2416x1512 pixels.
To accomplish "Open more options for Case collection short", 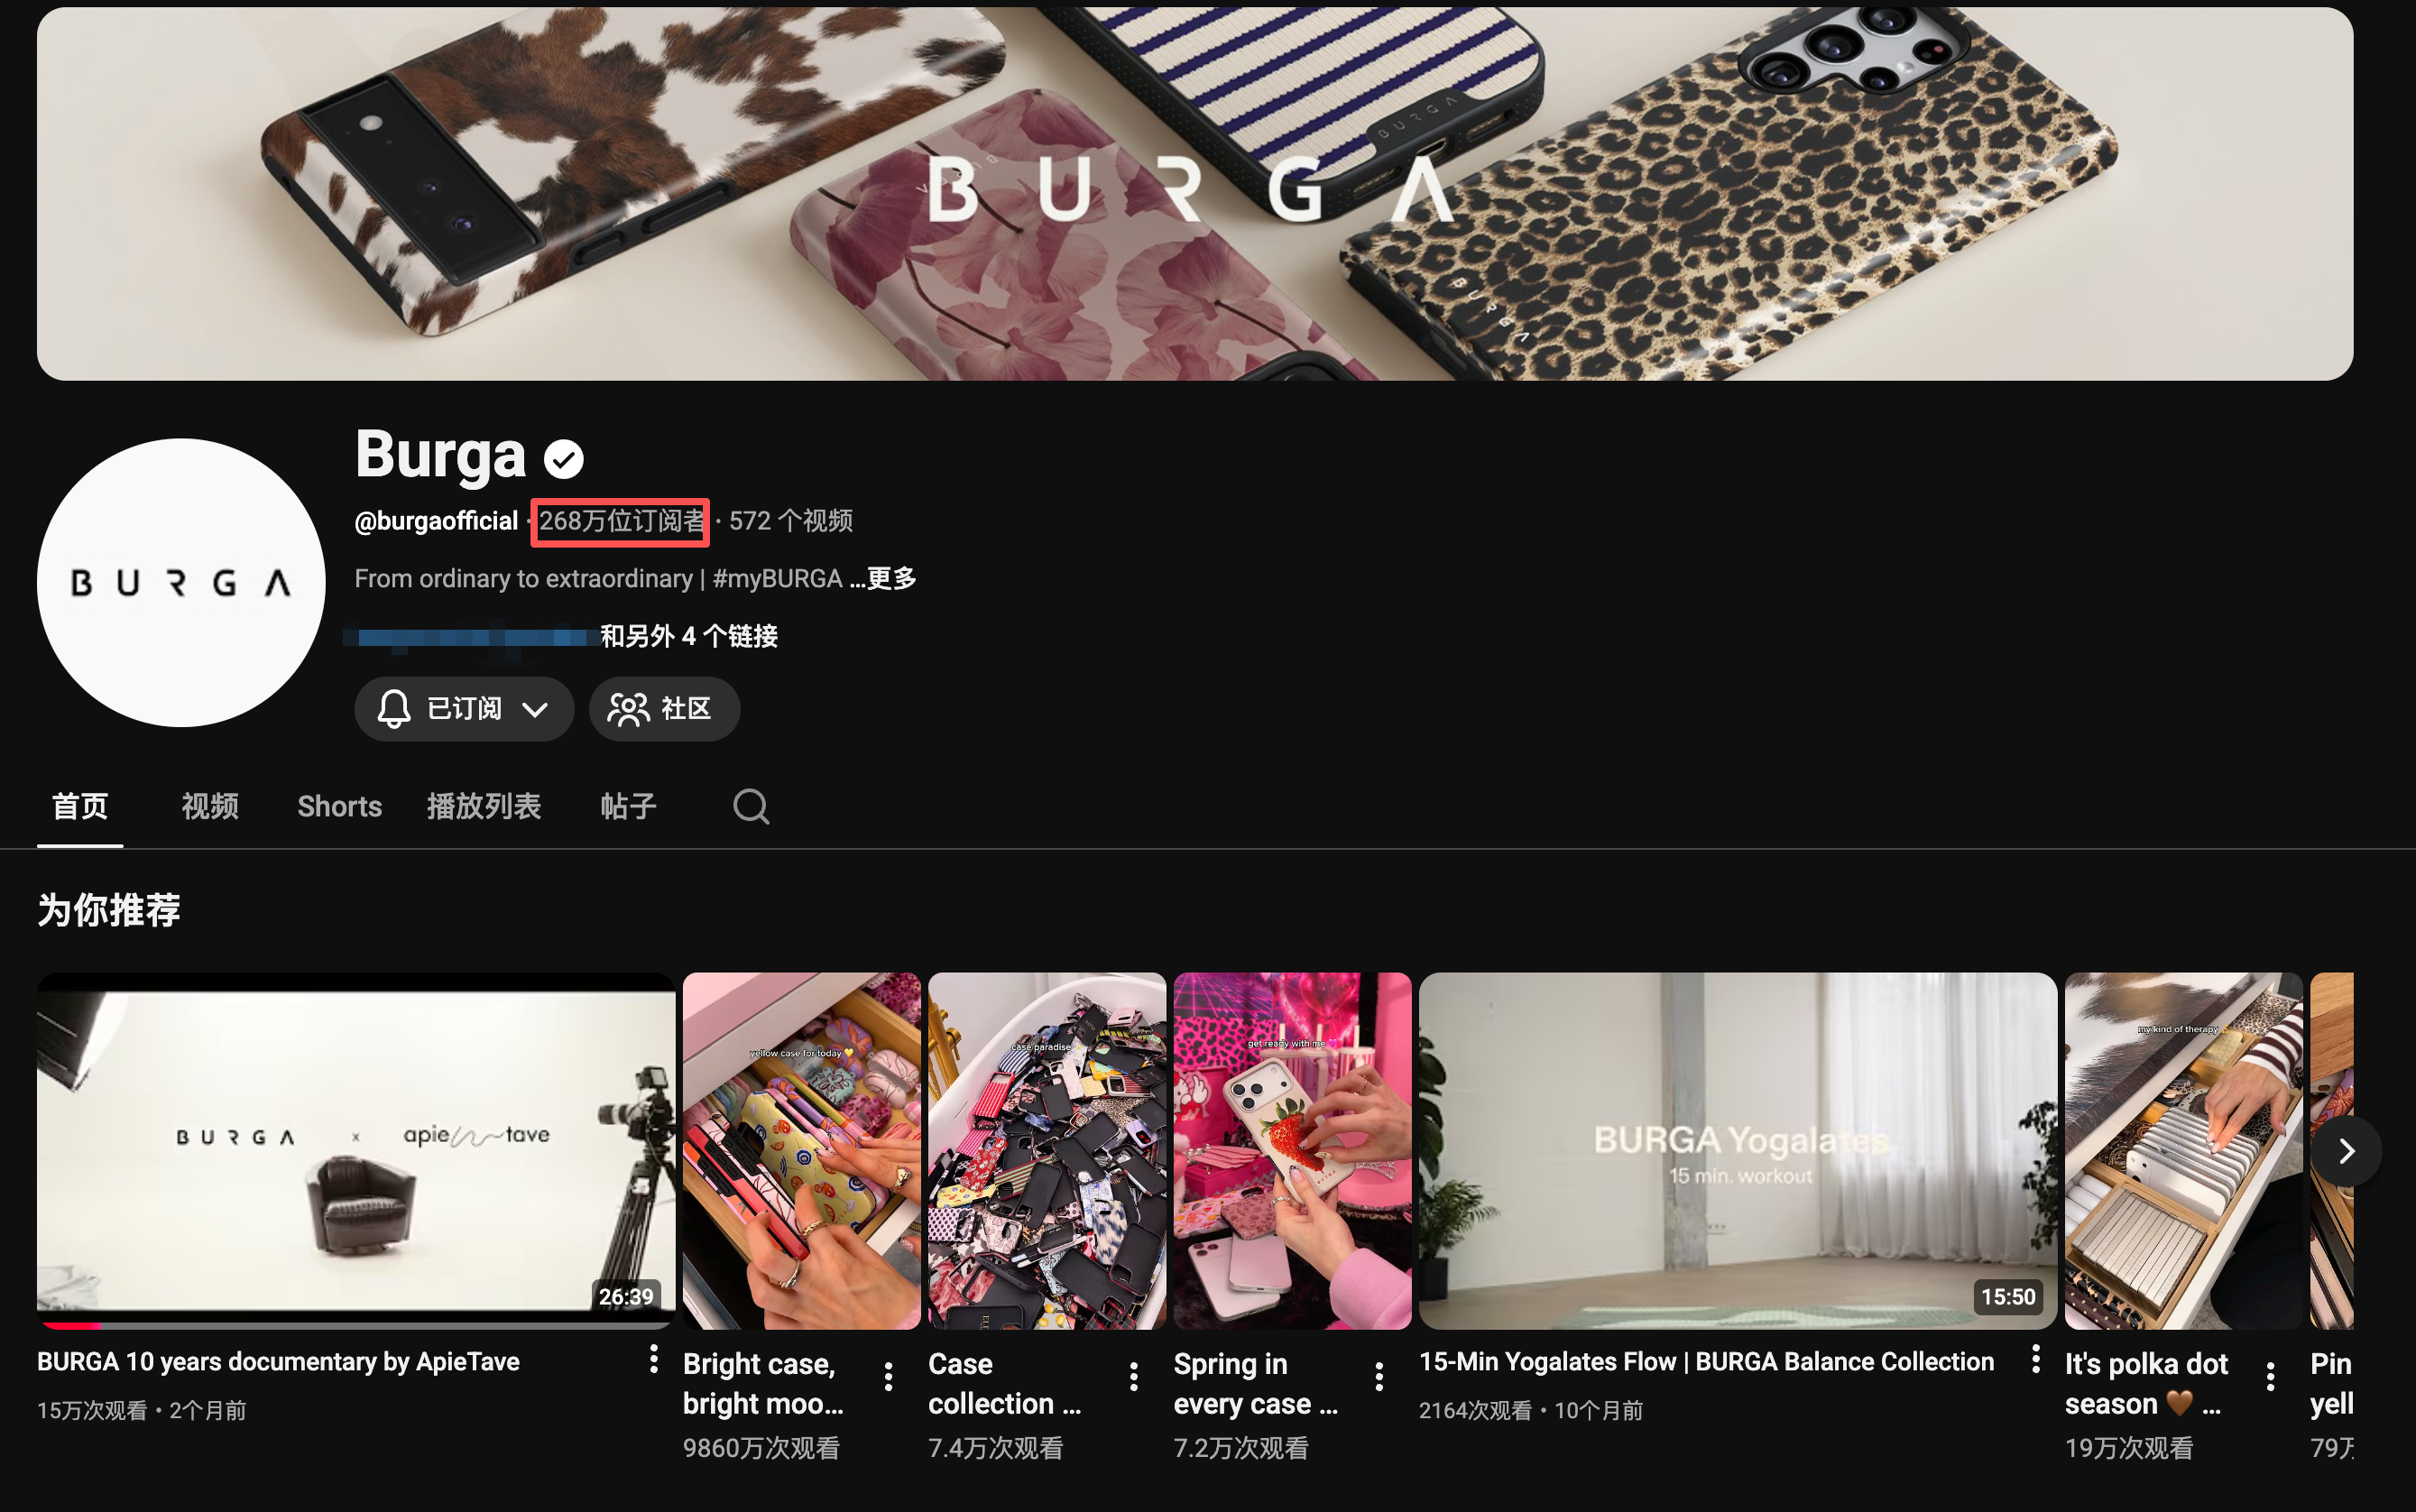I will [1133, 1377].
